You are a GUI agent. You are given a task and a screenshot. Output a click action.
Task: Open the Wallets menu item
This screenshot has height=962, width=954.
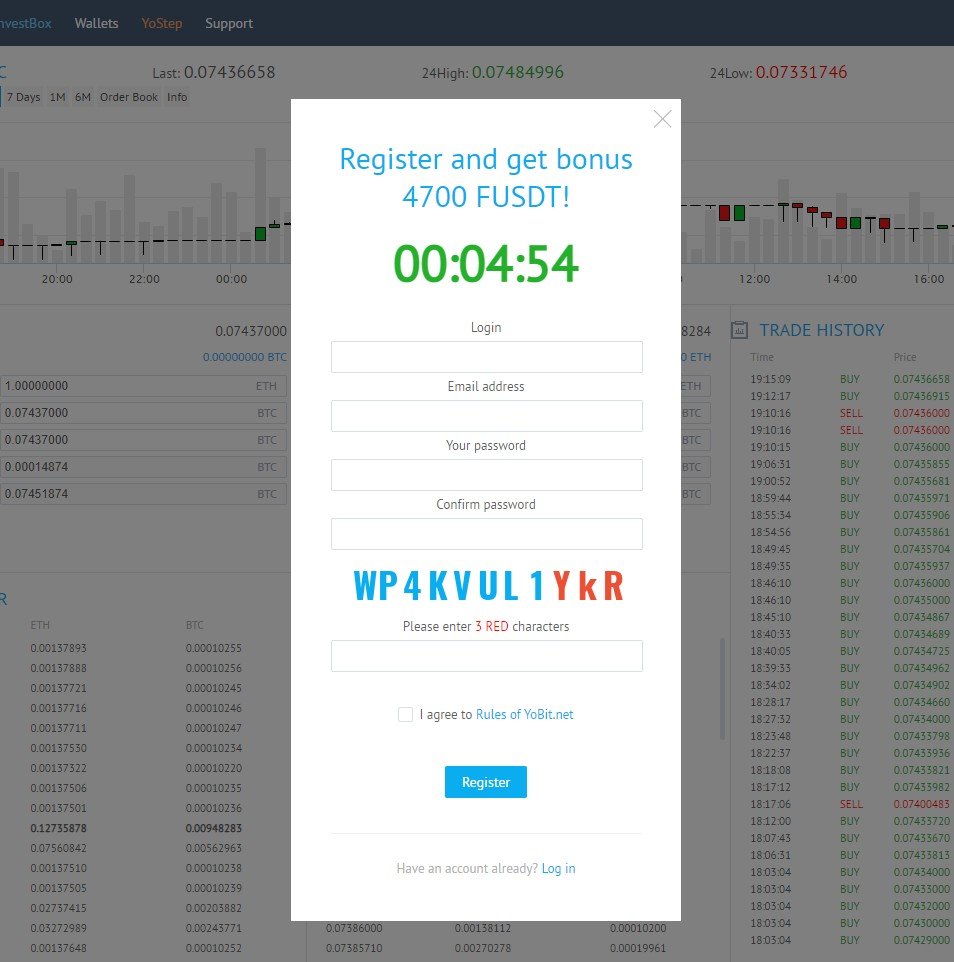pos(96,23)
